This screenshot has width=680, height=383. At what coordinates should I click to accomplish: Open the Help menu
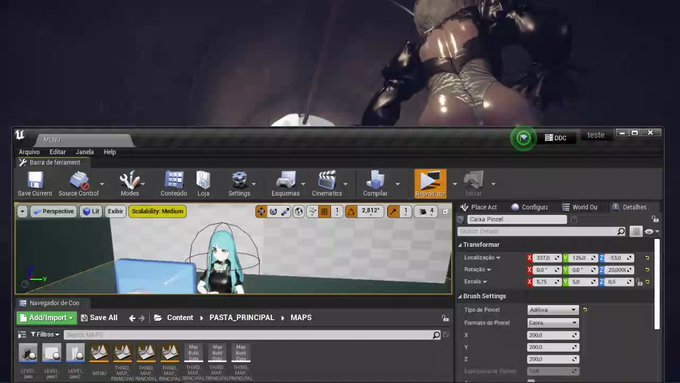coord(110,152)
